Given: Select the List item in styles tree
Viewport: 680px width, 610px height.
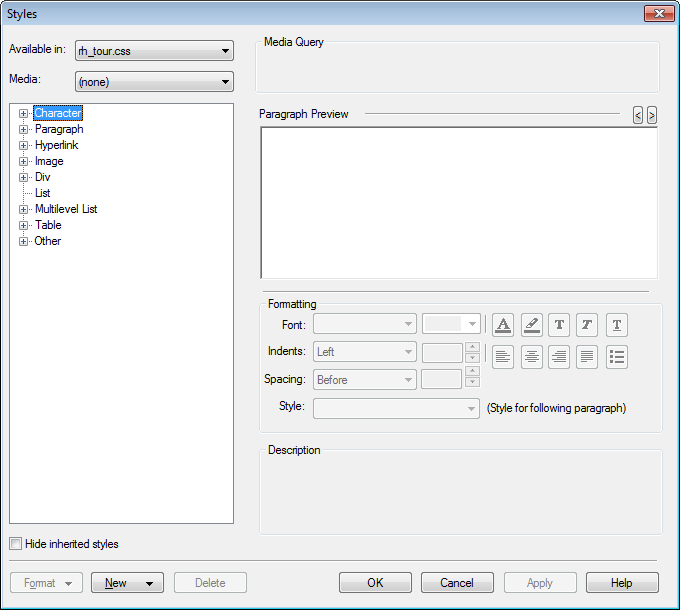Looking at the screenshot, I should [x=43, y=193].
